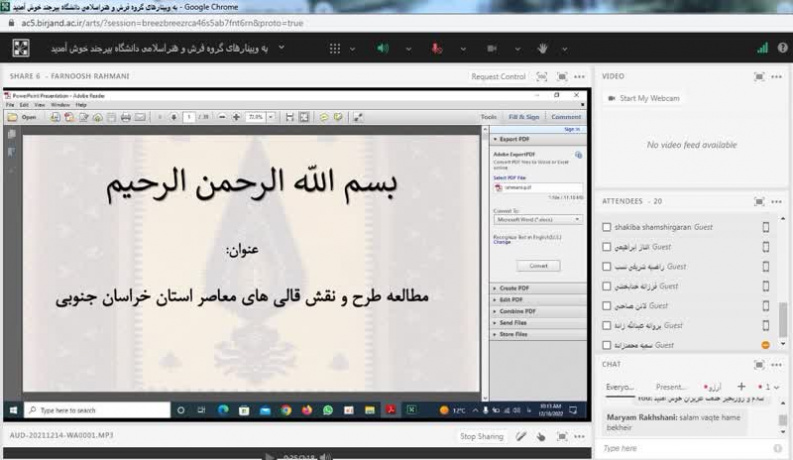
Task: Click the raise hand icon
Action: [543, 47]
